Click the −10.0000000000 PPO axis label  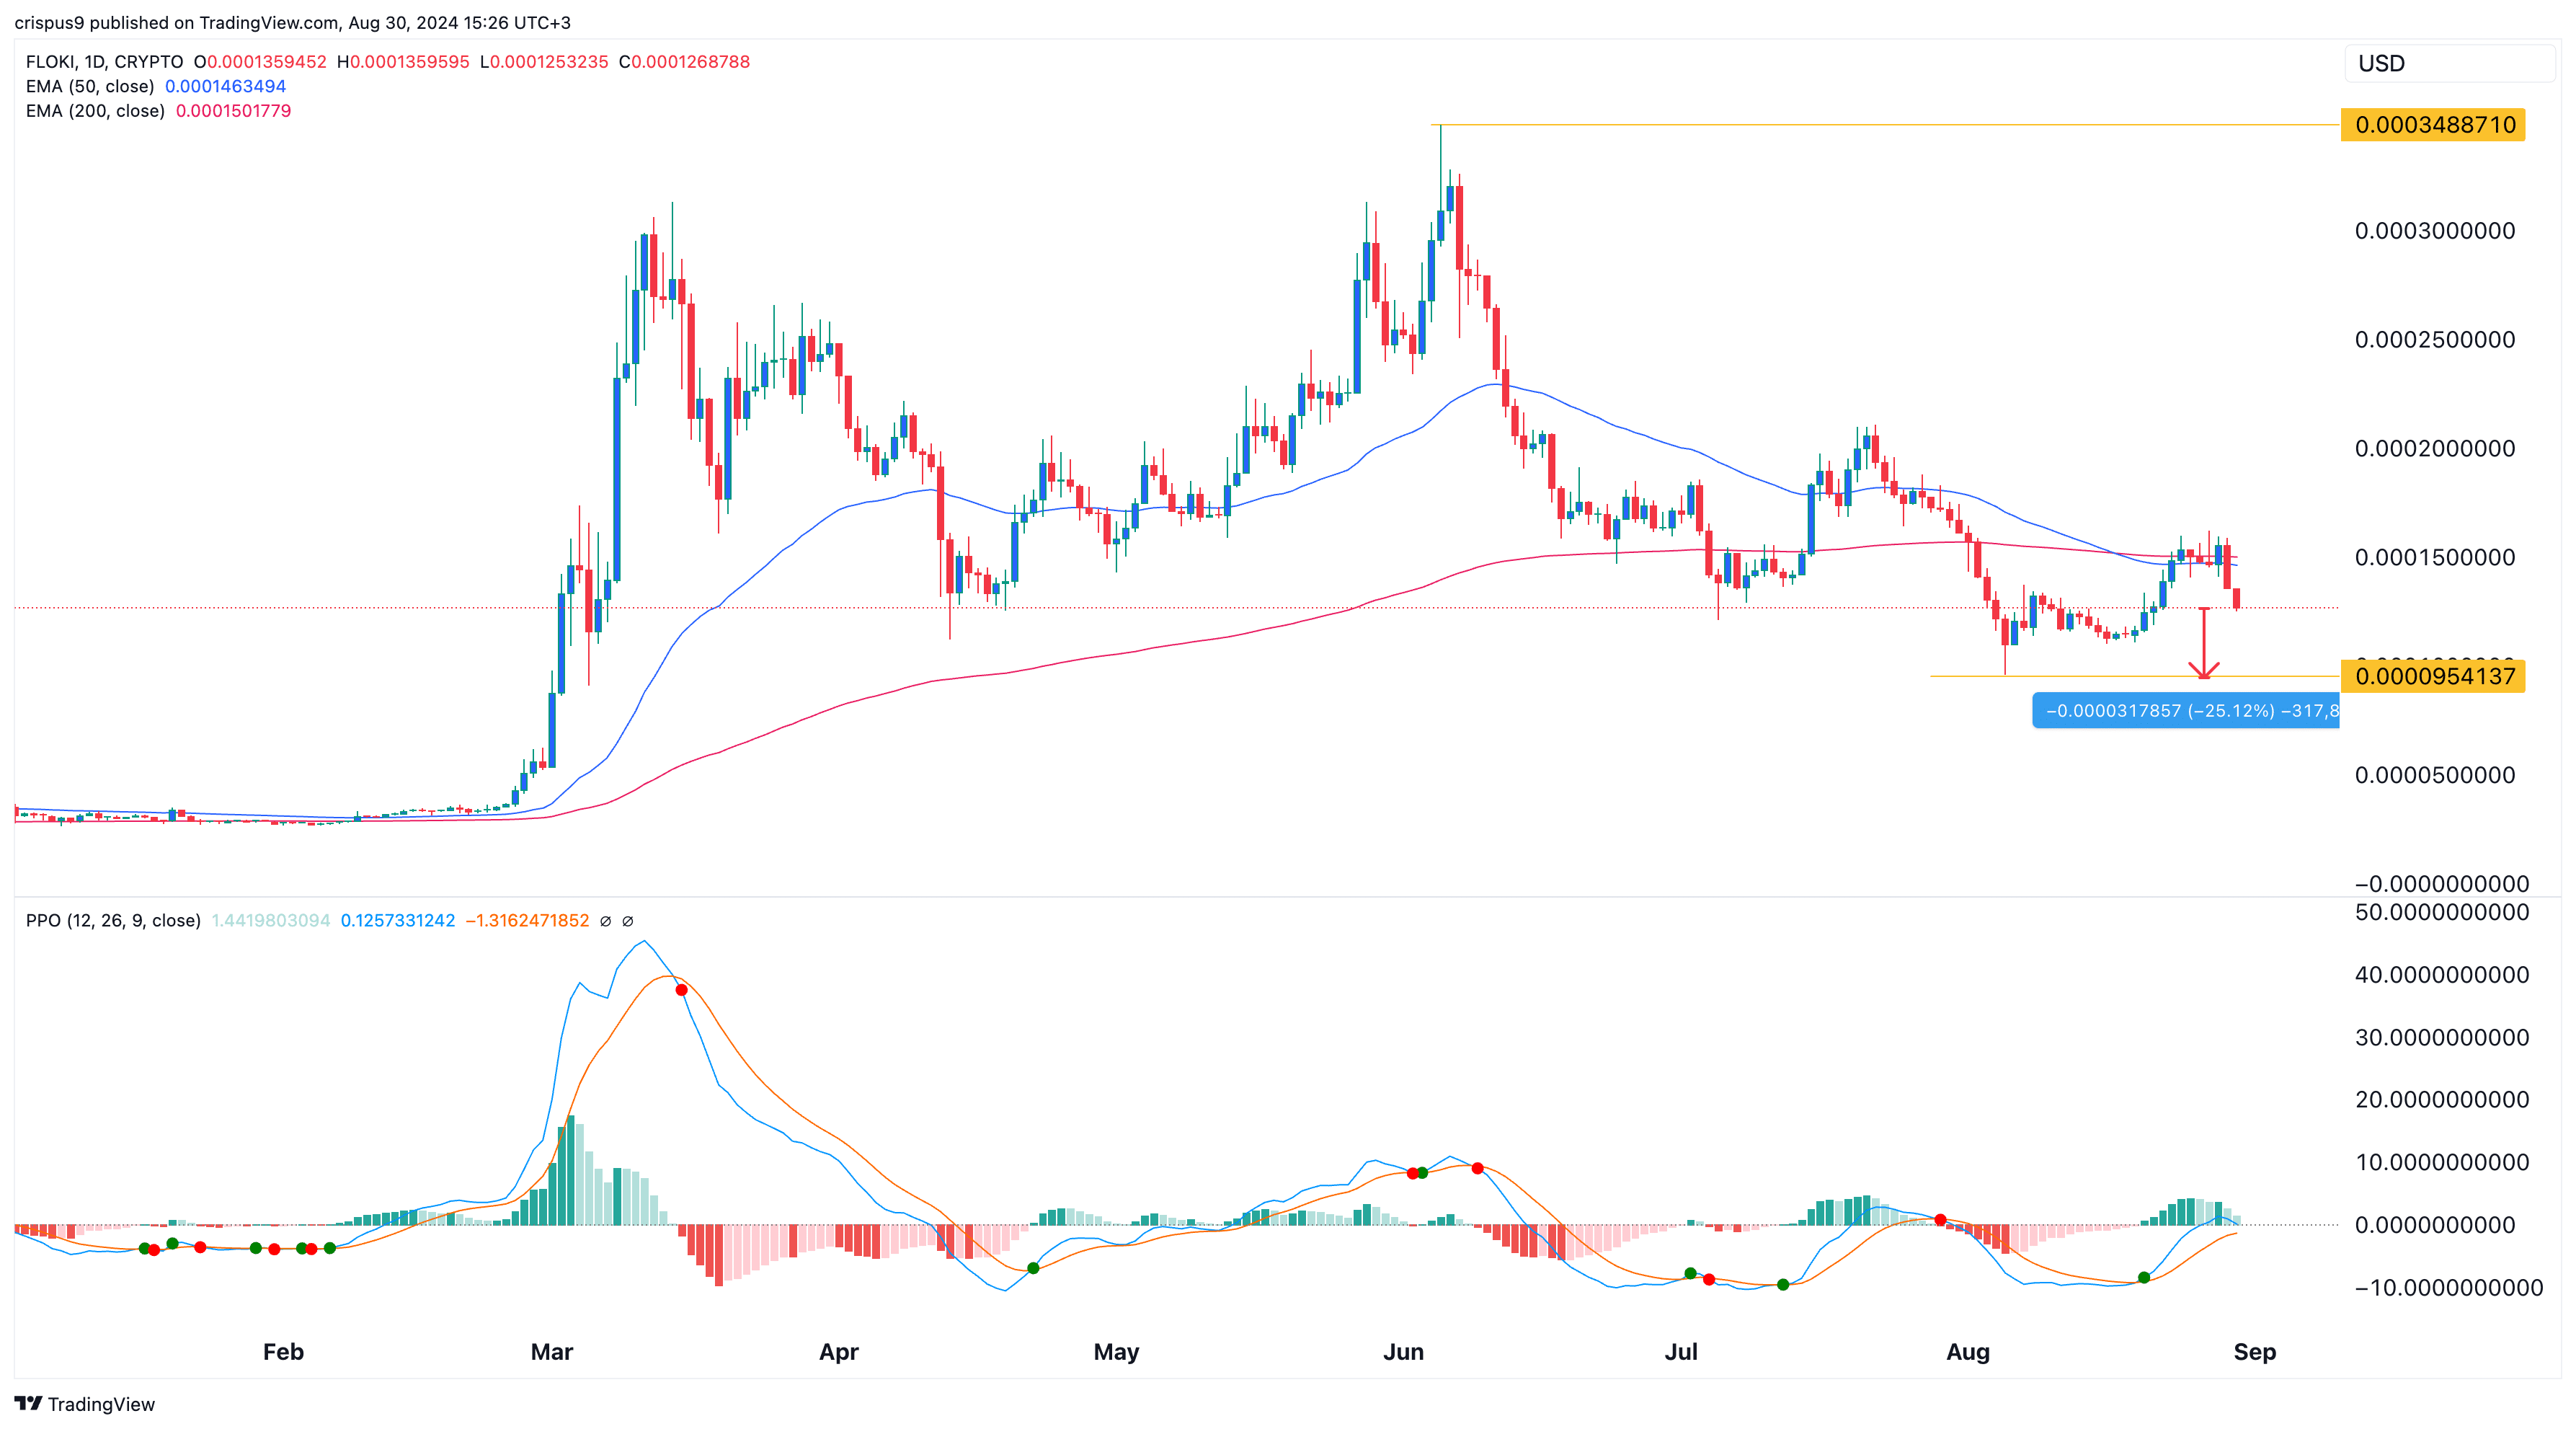click(x=2449, y=1288)
